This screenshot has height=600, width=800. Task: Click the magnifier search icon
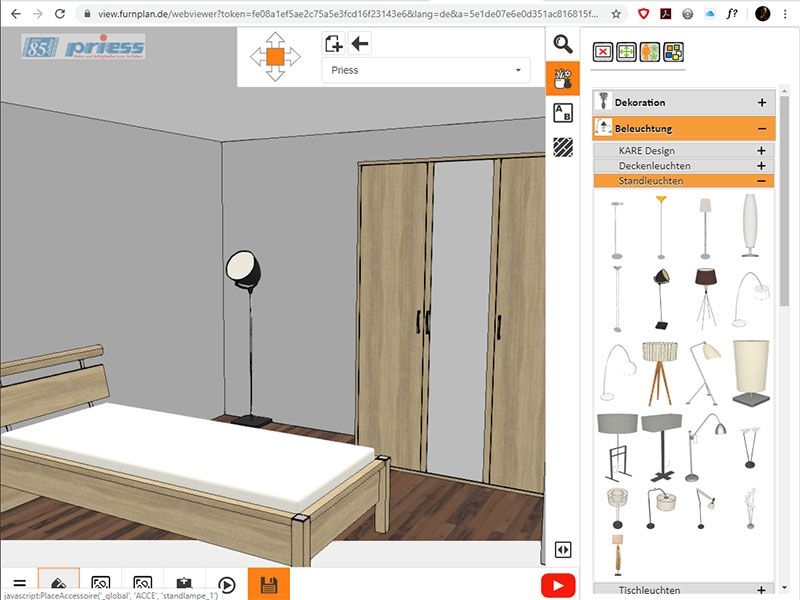point(563,44)
